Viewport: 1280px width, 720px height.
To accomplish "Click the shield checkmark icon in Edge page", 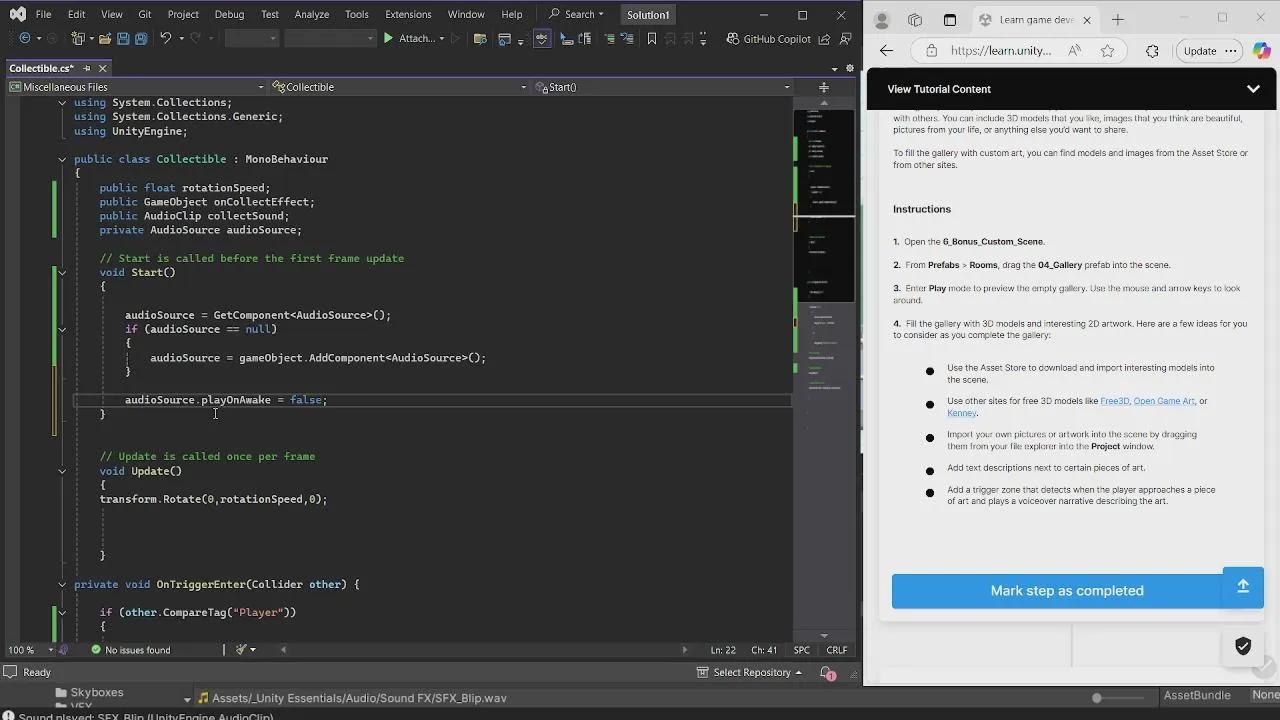I will point(1243,646).
